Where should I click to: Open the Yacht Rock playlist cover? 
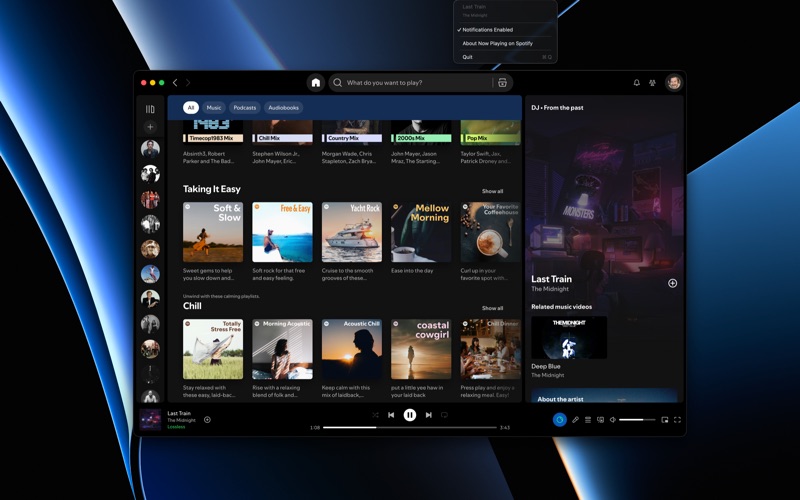(x=352, y=232)
